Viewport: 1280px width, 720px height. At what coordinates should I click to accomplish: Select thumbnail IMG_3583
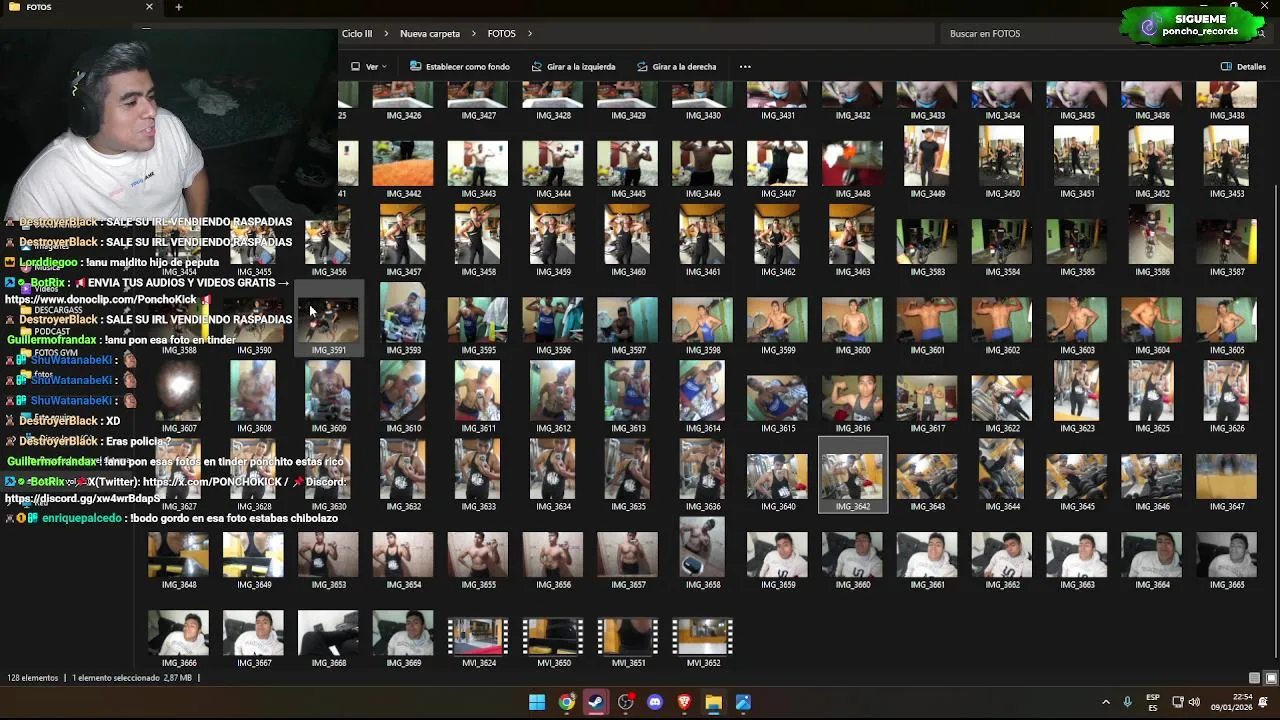927,242
